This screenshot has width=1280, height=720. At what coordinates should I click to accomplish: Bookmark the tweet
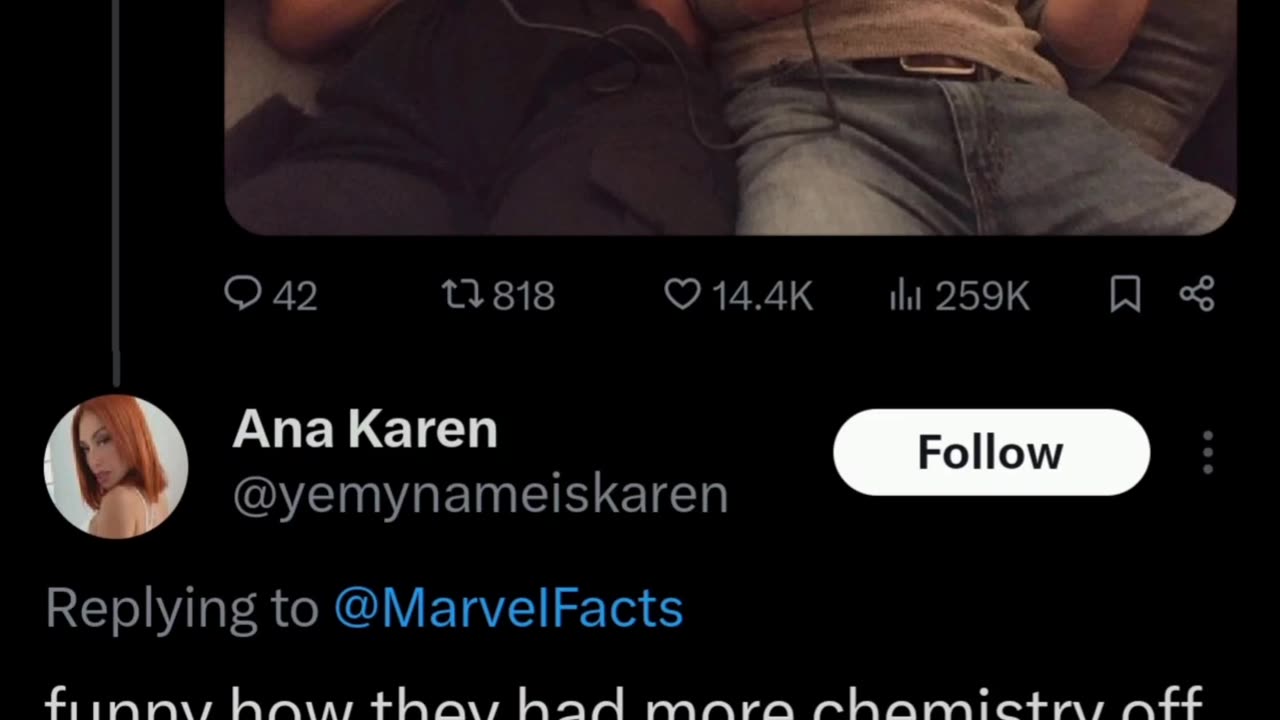click(x=1125, y=294)
